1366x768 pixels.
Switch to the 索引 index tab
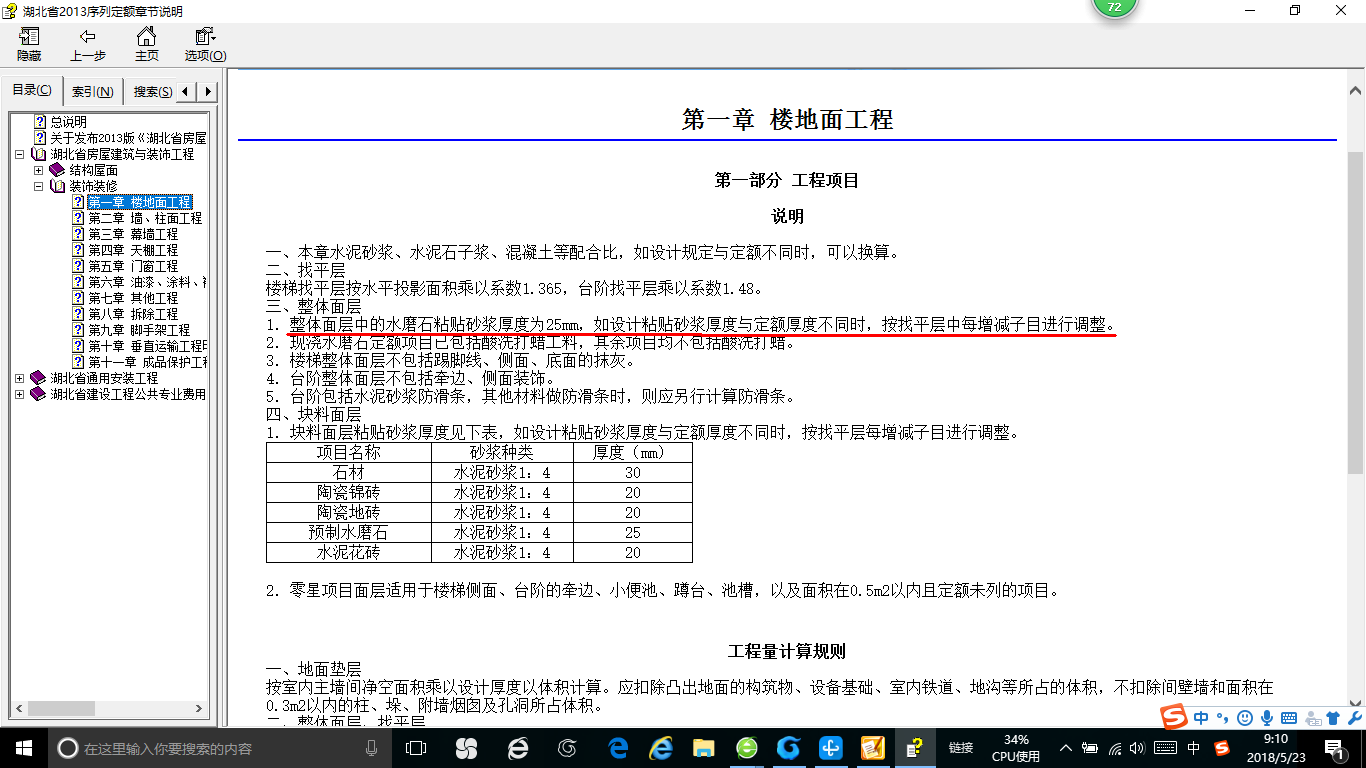point(93,92)
